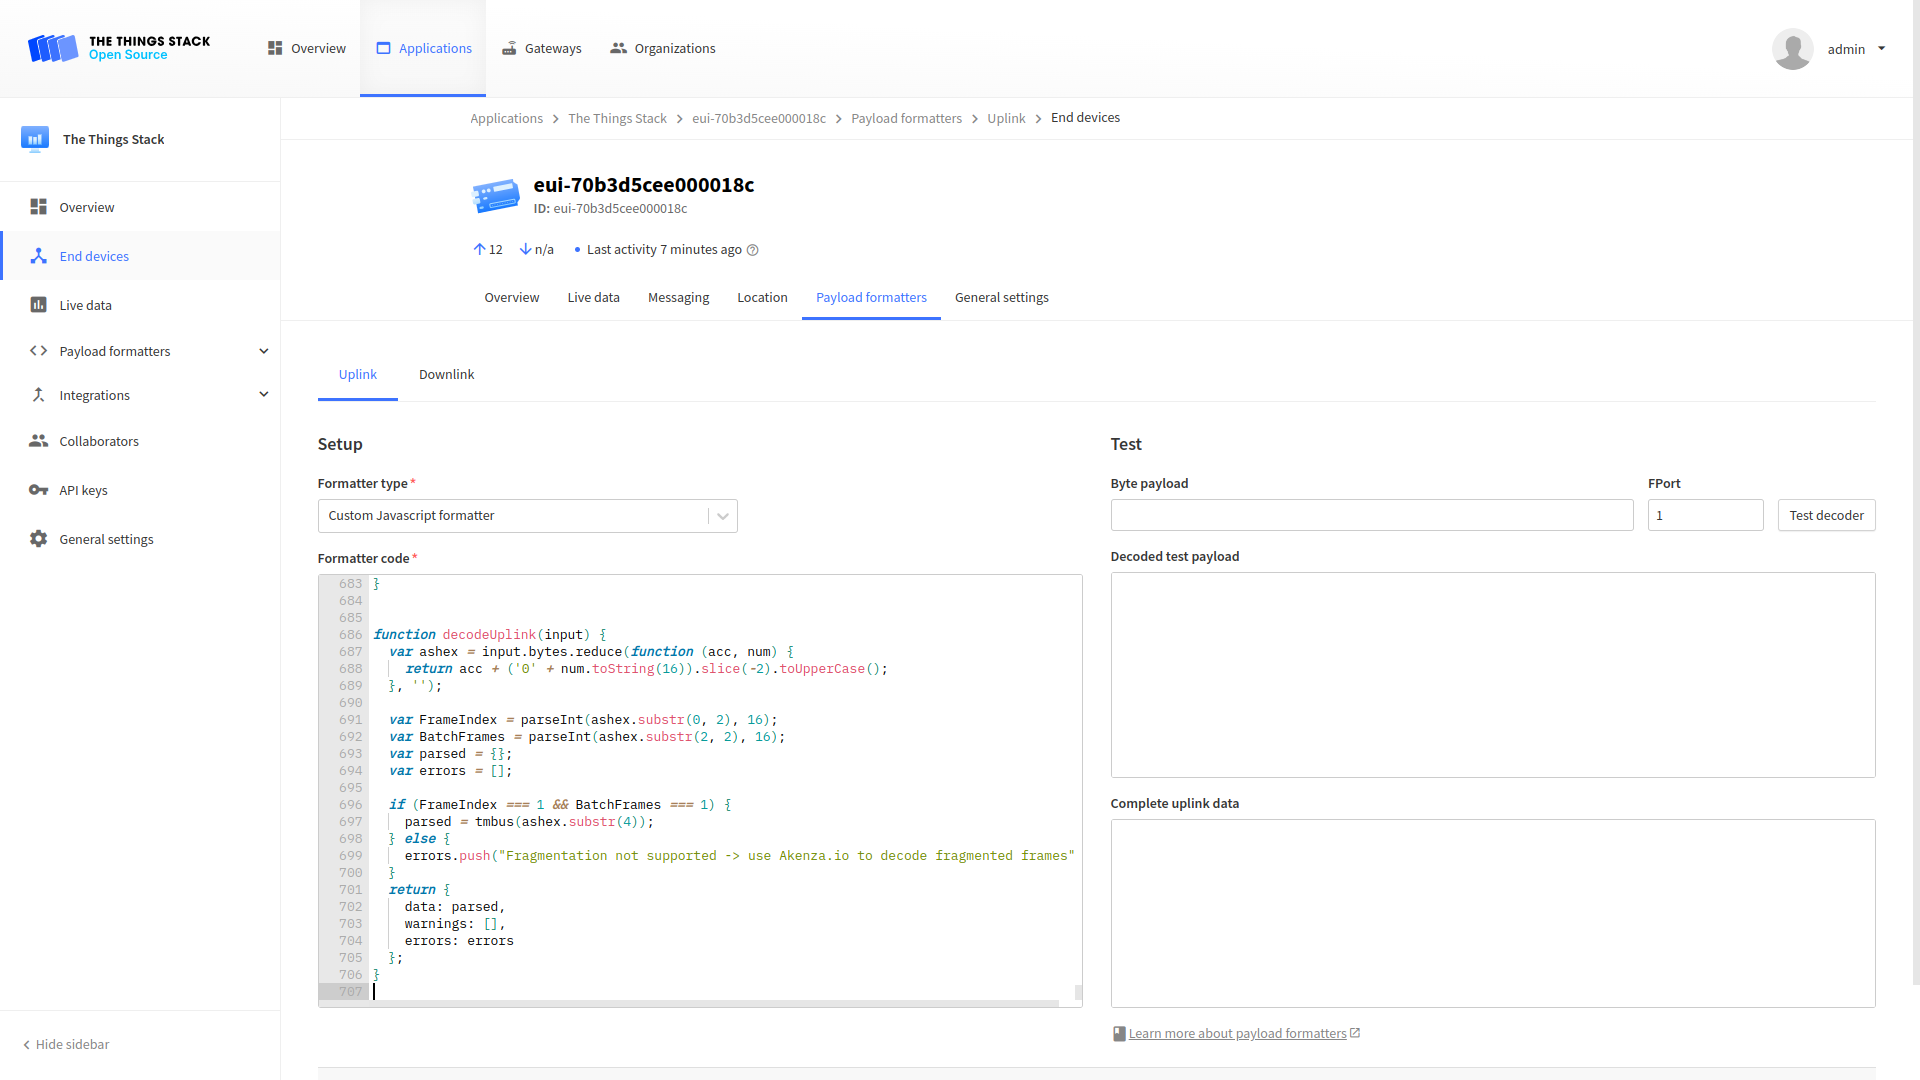The image size is (1920, 1080).
Task: Click the Gateways router icon
Action: [x=509, y=48]
